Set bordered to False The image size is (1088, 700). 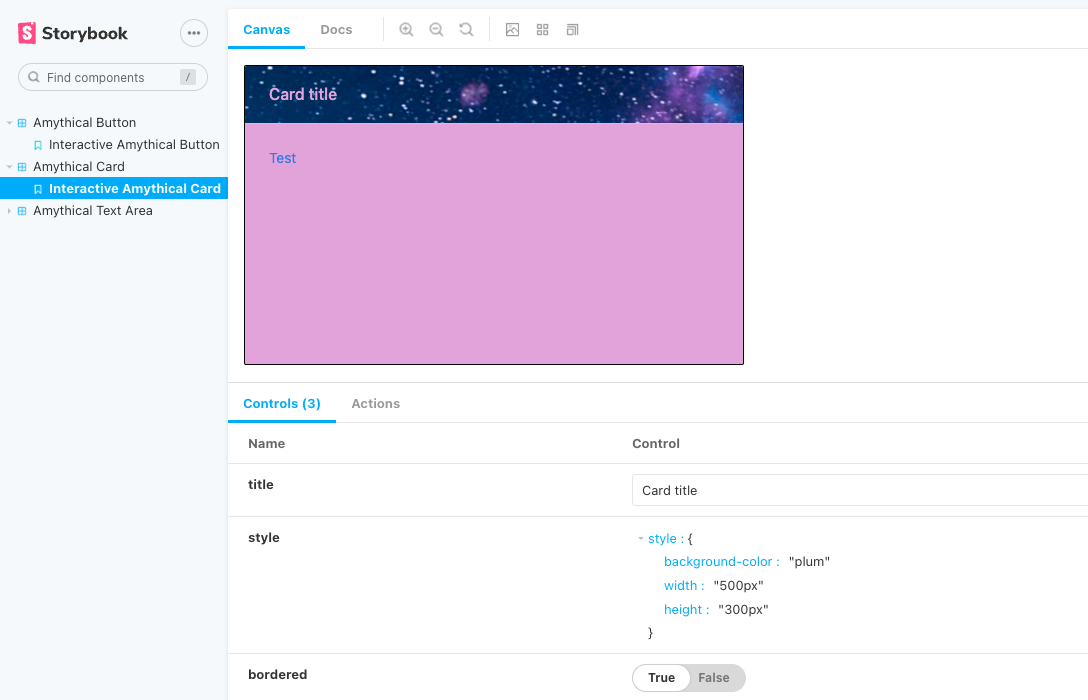pos(714,678)
